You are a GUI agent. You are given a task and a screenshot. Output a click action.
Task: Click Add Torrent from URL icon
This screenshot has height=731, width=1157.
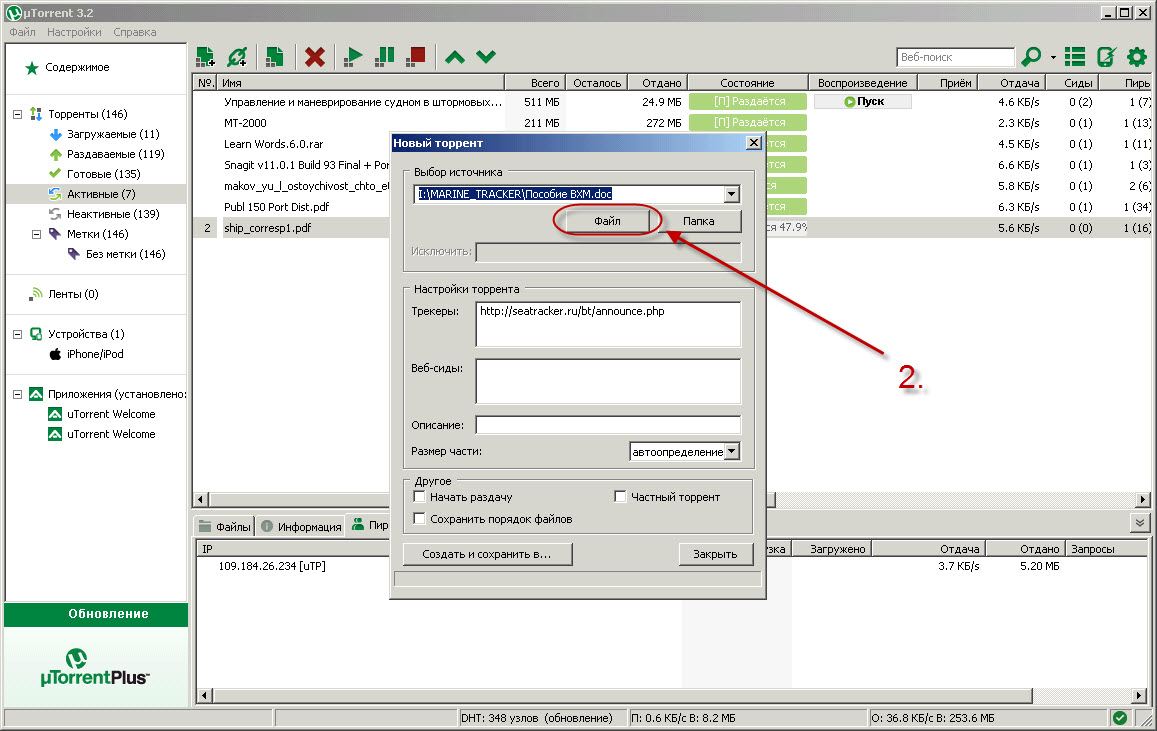click(237, 57)
